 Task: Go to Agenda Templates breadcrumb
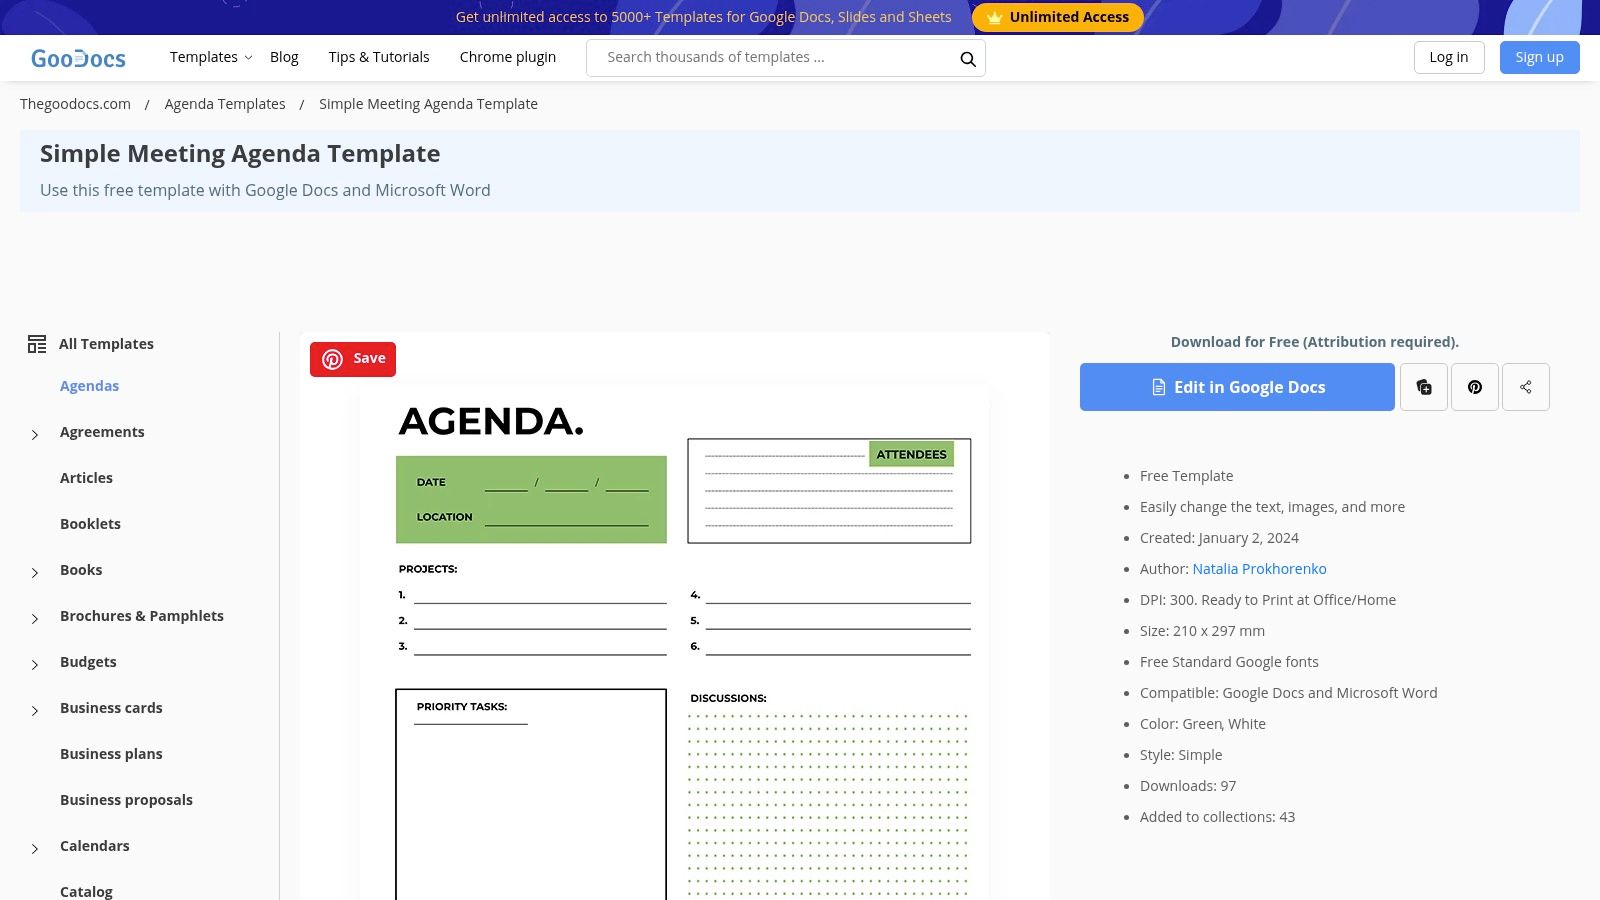(x=225, y=104)
